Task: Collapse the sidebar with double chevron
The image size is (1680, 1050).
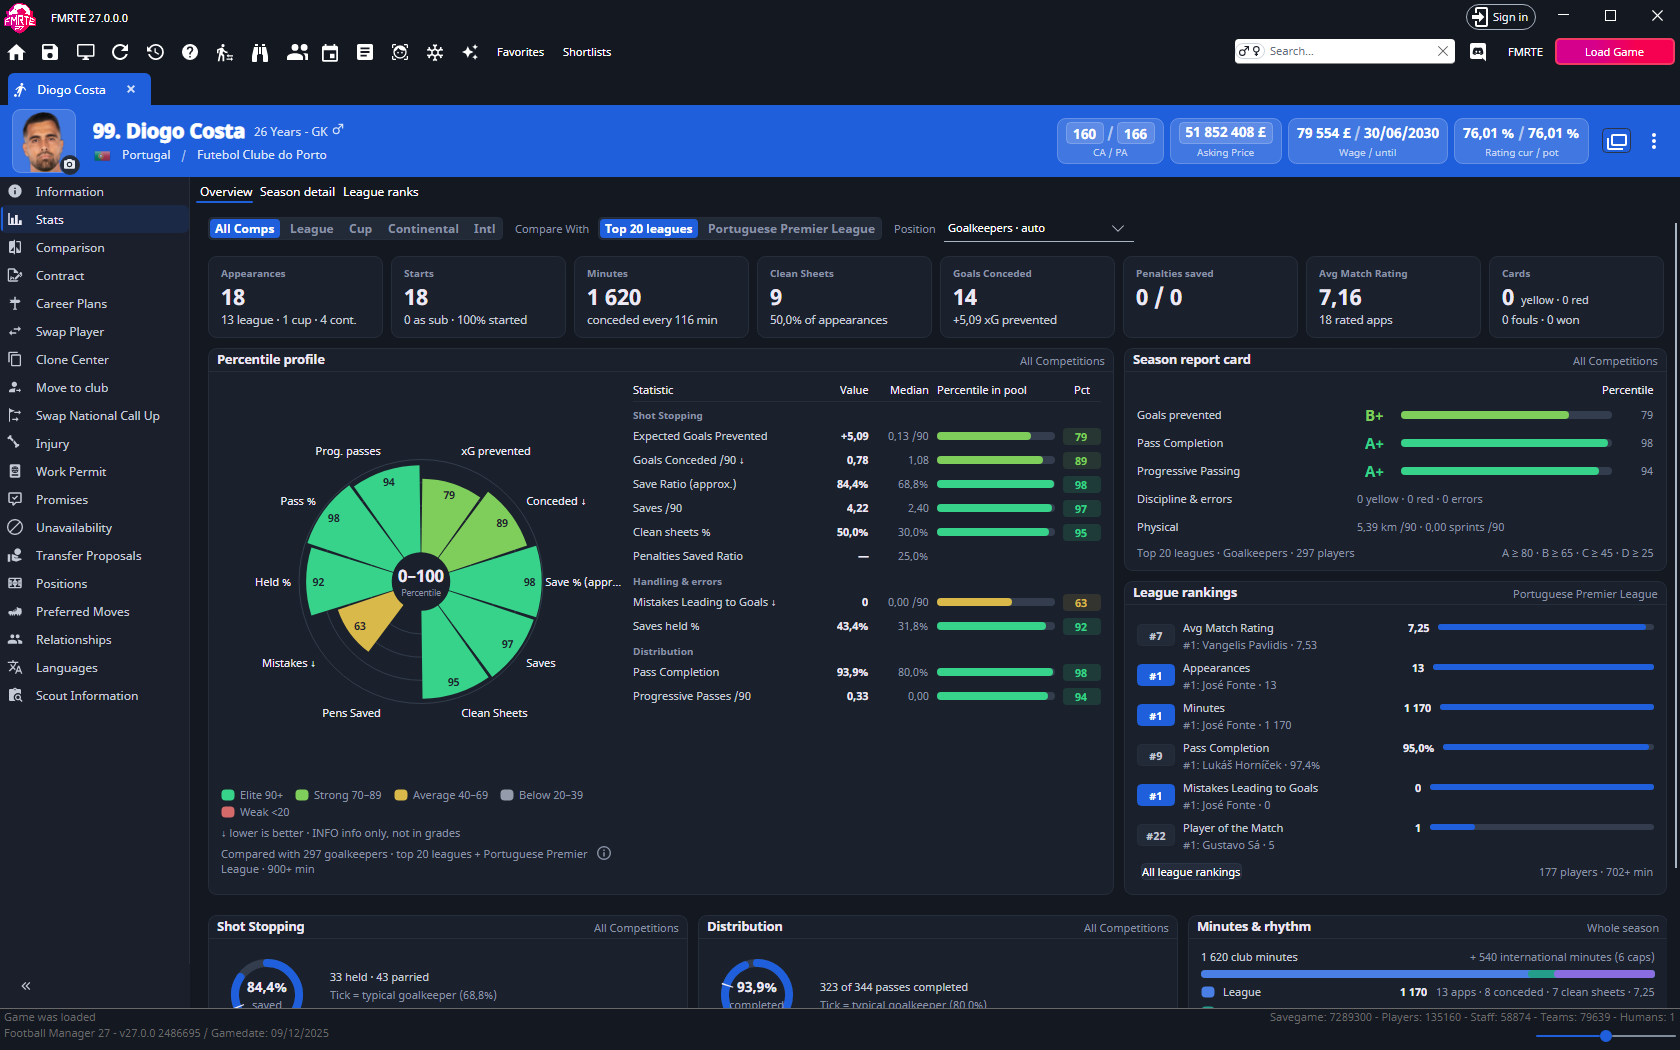Action: 26,986
